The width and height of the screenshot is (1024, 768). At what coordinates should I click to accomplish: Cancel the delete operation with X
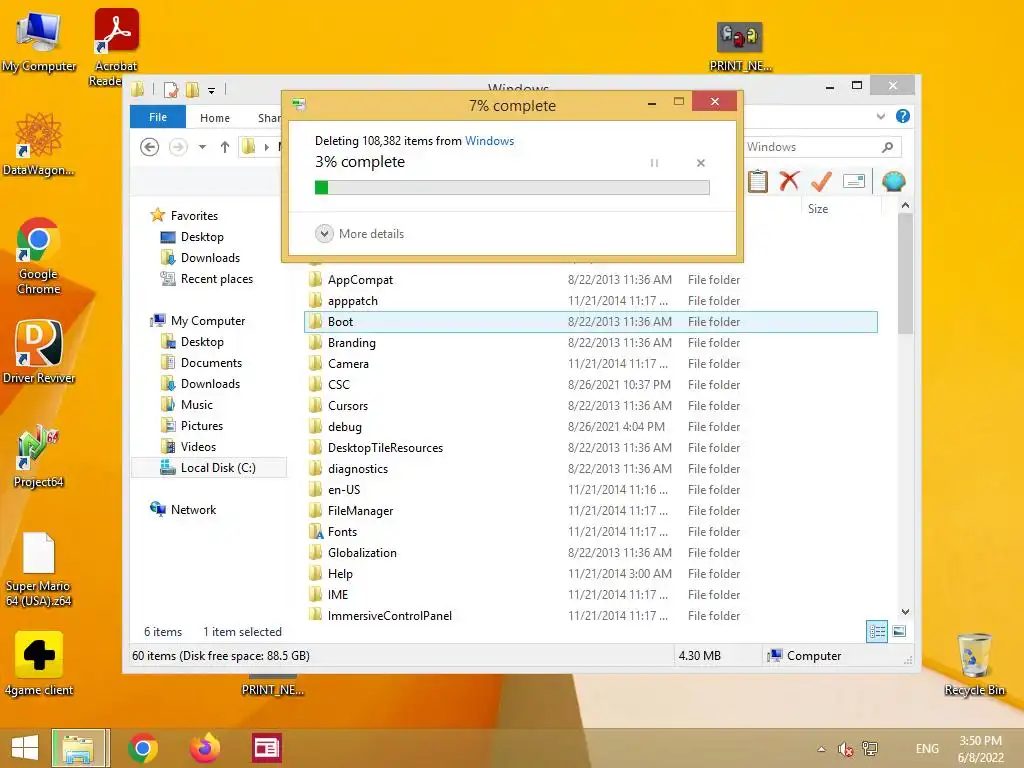pyautogui.click(x=701, y=163)
